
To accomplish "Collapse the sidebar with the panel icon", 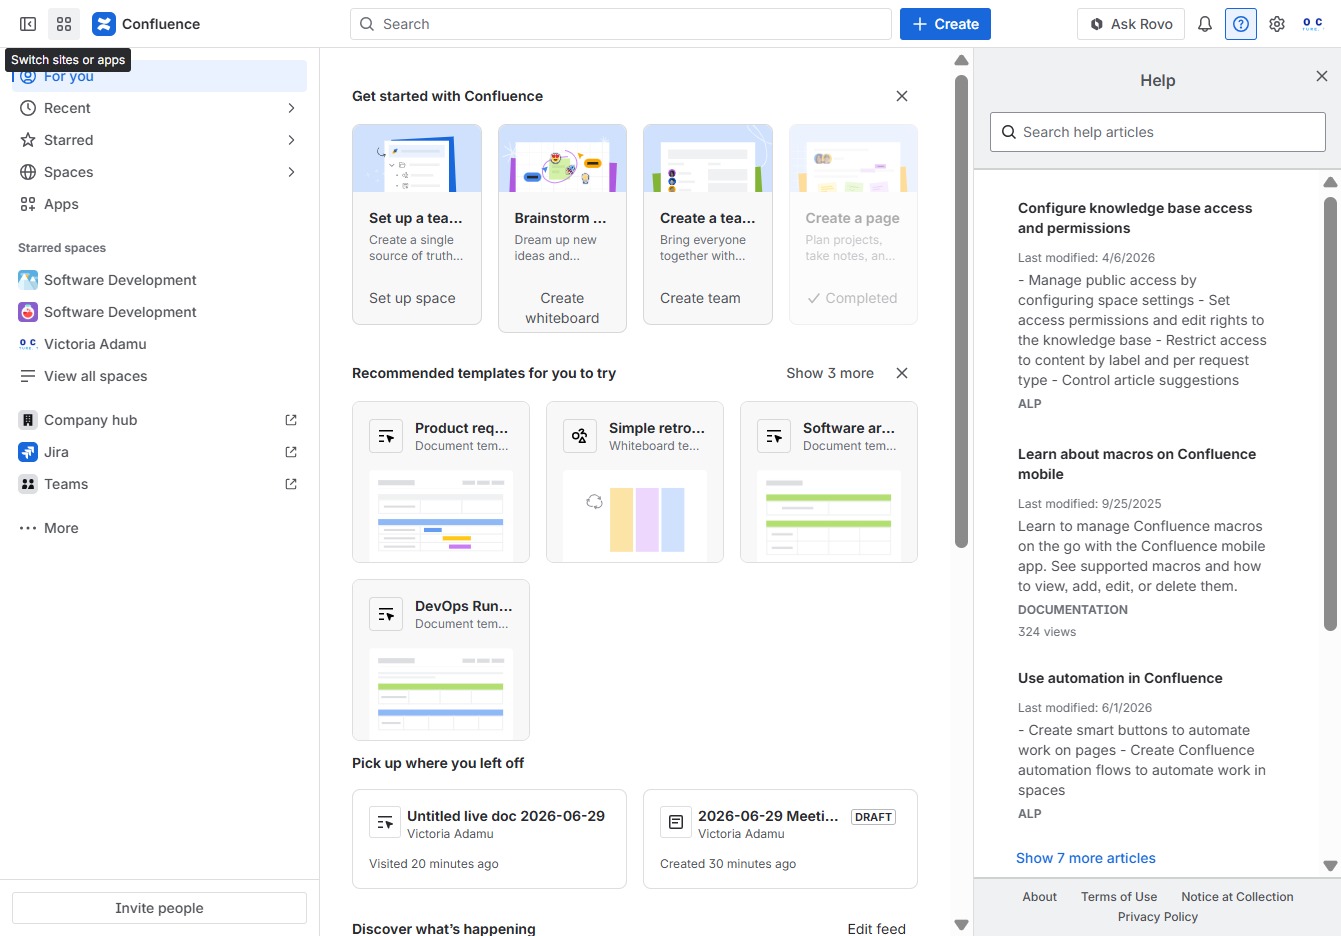I will pos(28,24).
